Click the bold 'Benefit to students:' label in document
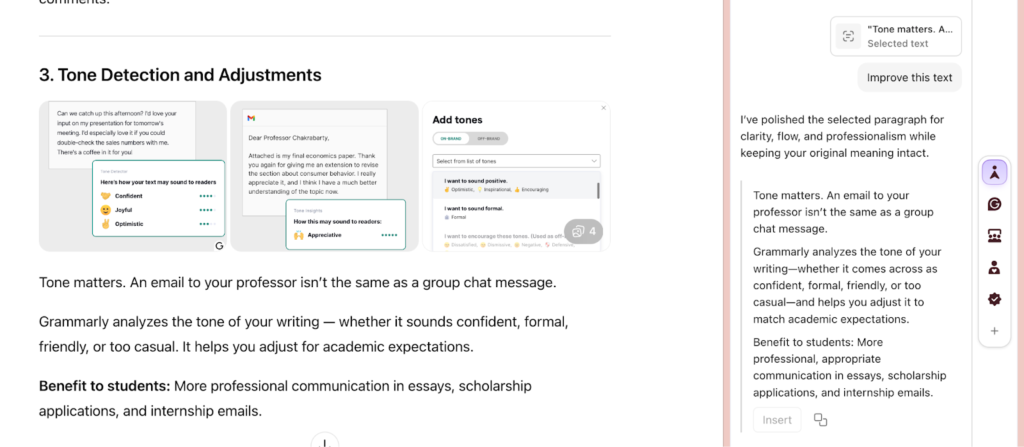Image resolution: width=1024 pixels, height=447 pixels. coord(104,386)
